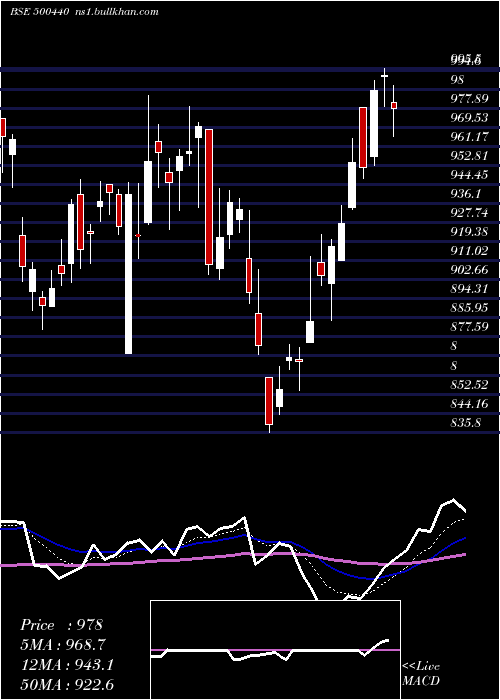Select the 877.59 price axis label
The width and height of the screenshot is (500, 700).
(x=469, y=327)
